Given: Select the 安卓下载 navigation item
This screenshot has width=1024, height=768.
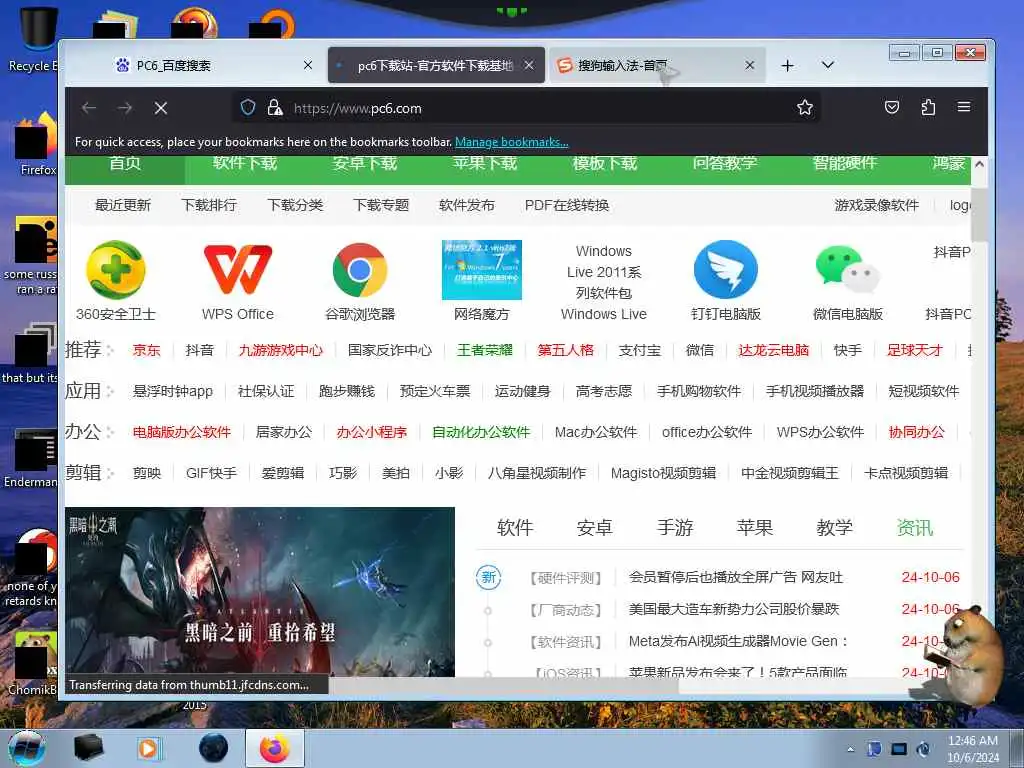Looking at the screenshot, I should tap(365, 163).
